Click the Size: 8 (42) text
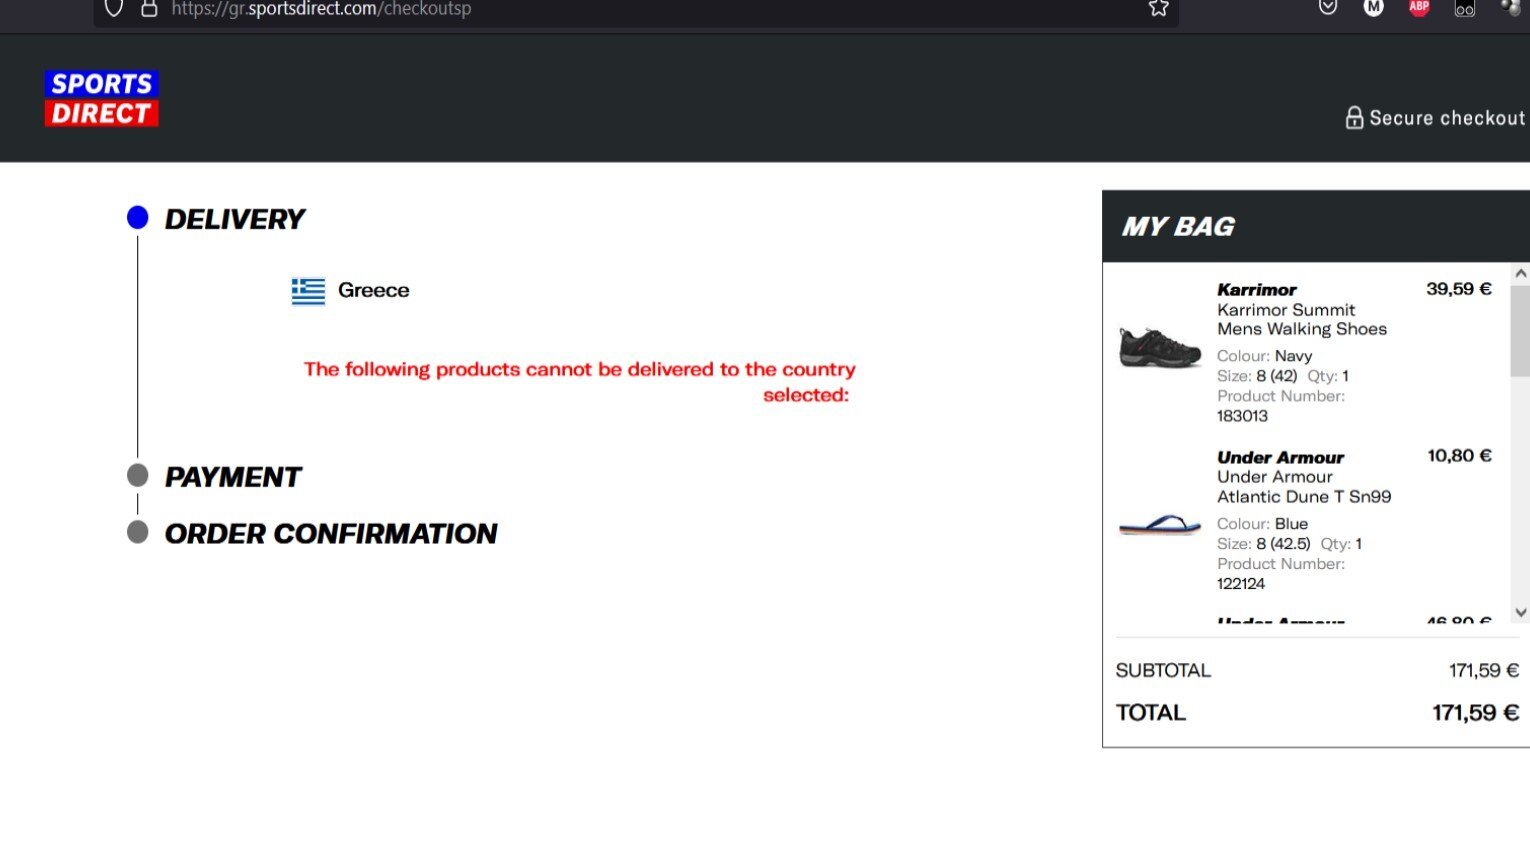Screen dimensions: 1530x859 click(x=1257, y=376)
